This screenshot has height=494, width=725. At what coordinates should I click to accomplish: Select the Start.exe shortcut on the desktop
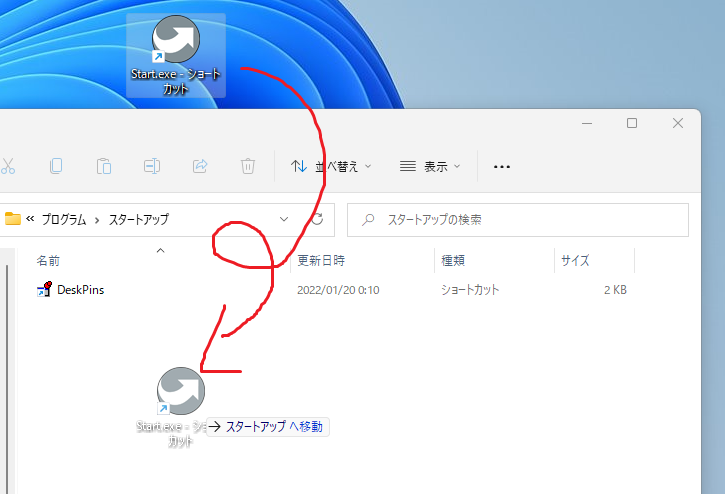coord(176,56)
